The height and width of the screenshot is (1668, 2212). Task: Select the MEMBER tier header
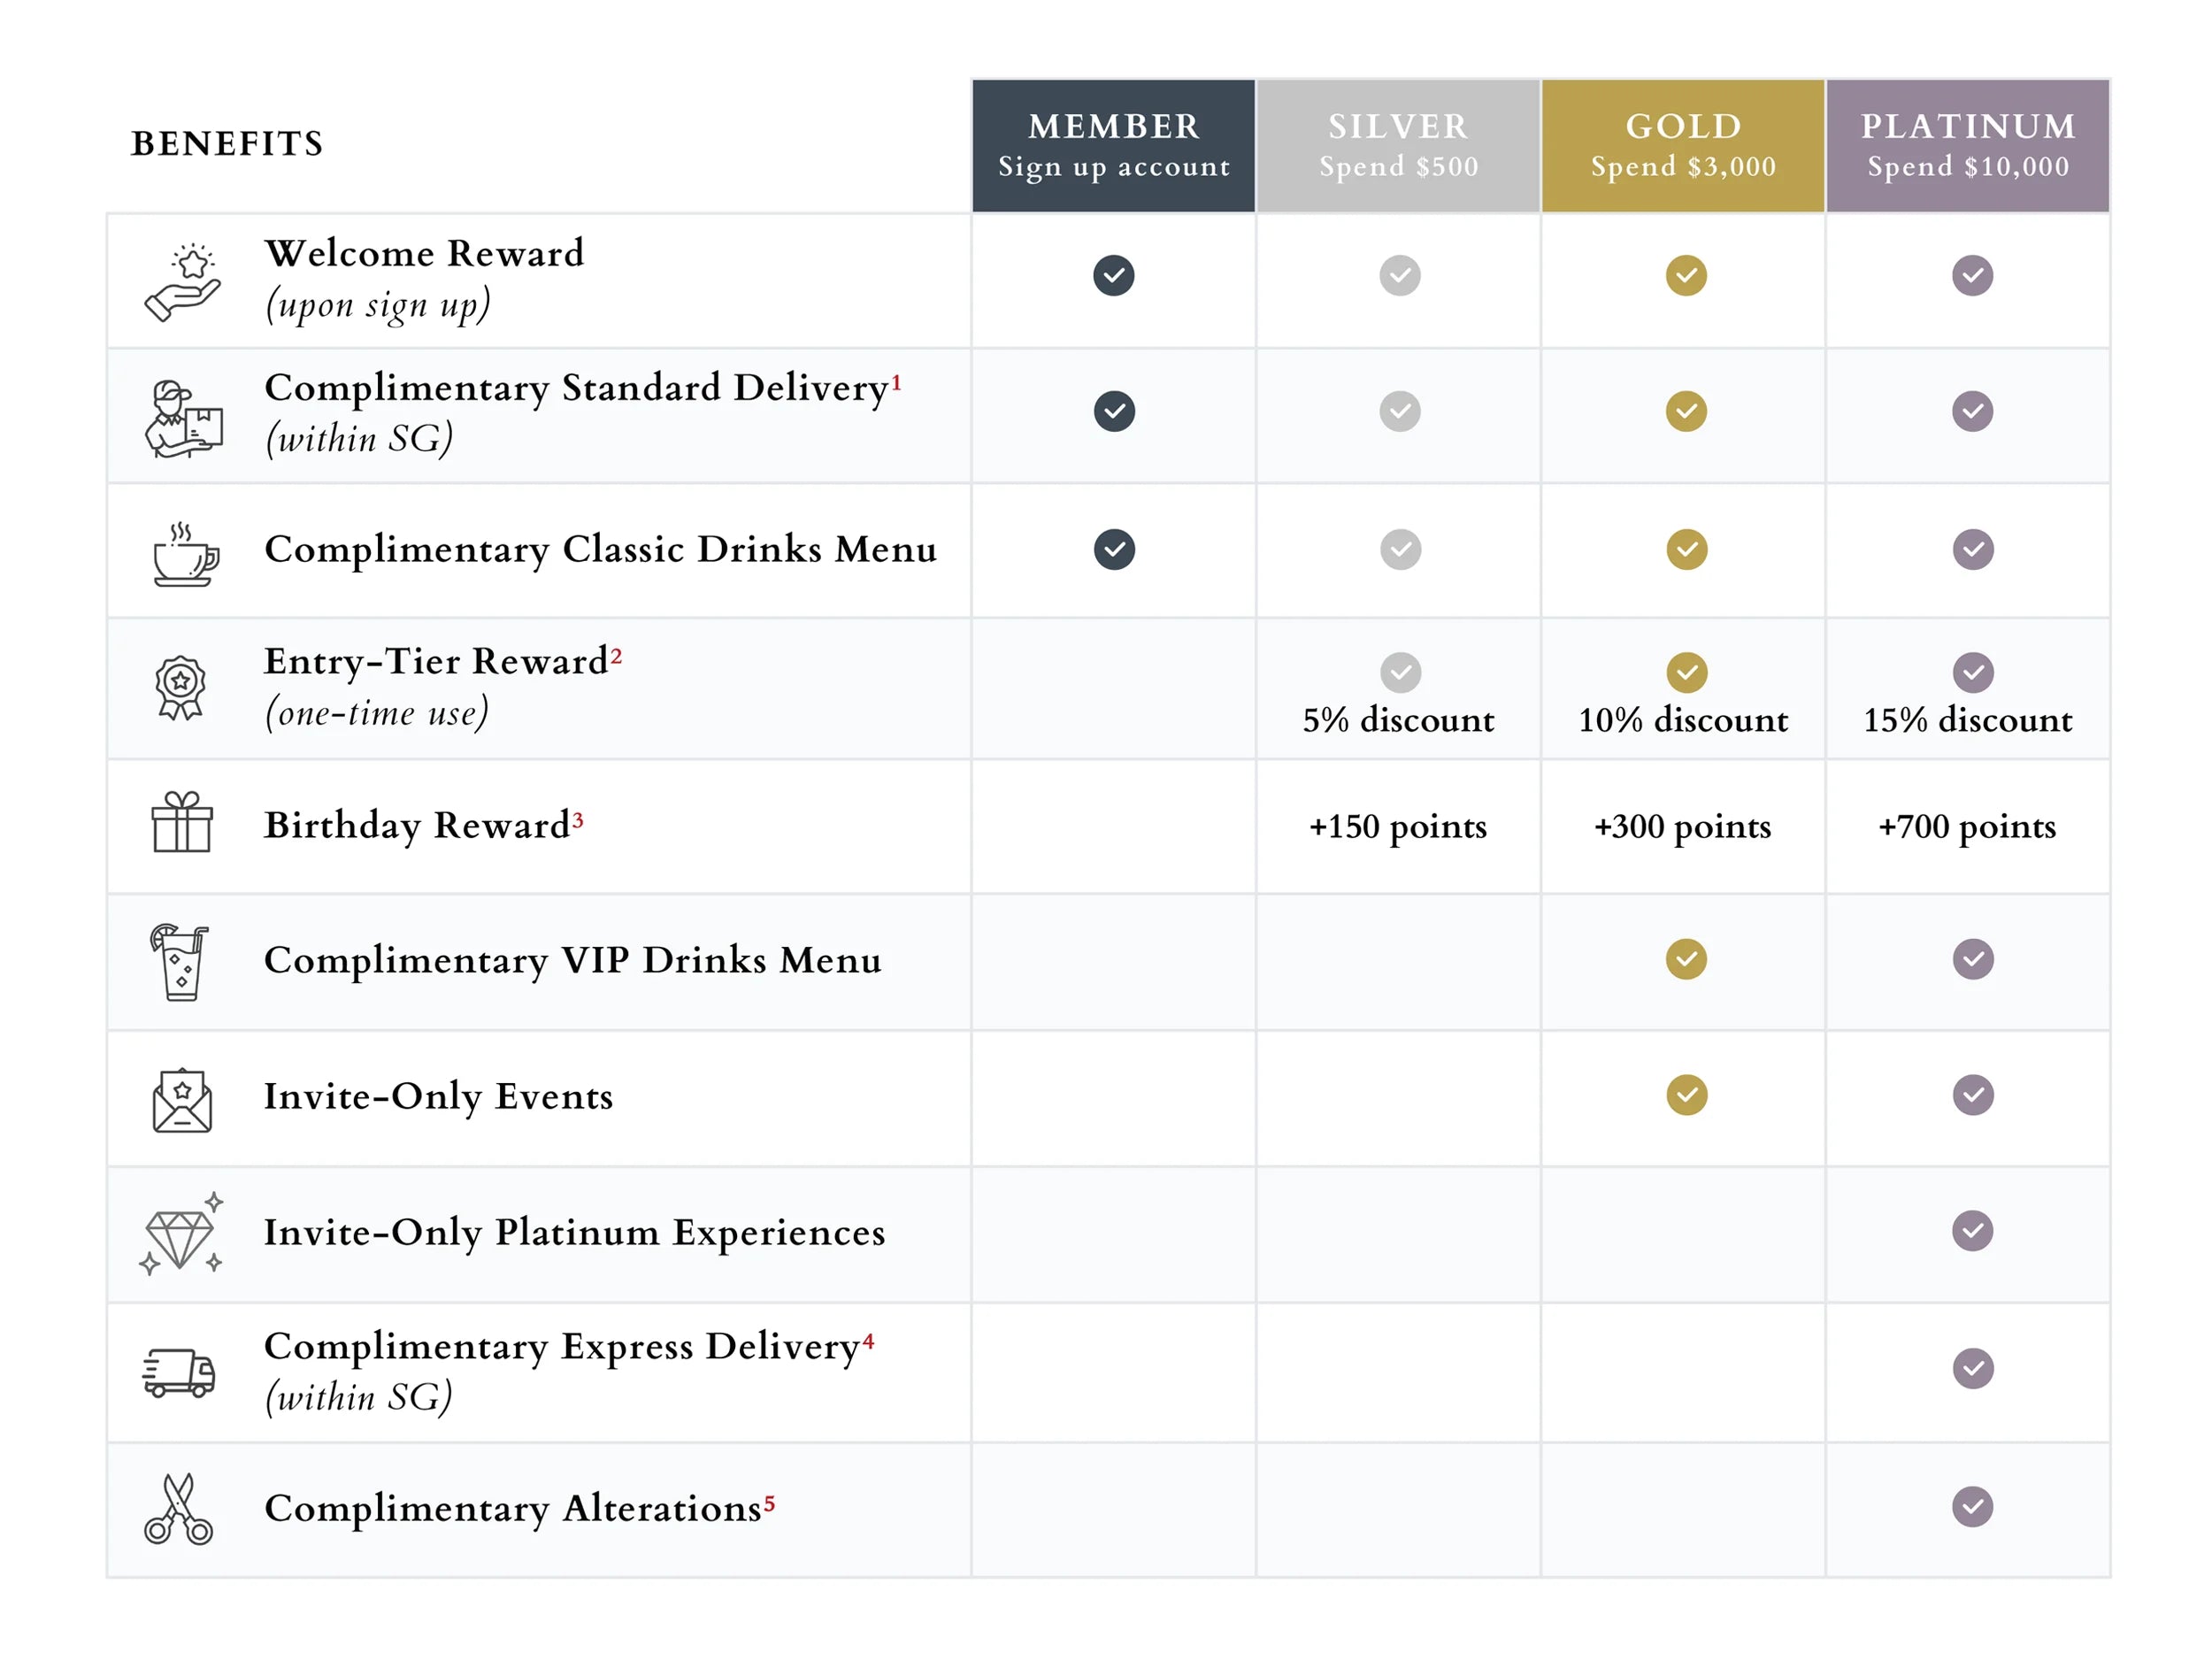click(x=1114, y=146)
